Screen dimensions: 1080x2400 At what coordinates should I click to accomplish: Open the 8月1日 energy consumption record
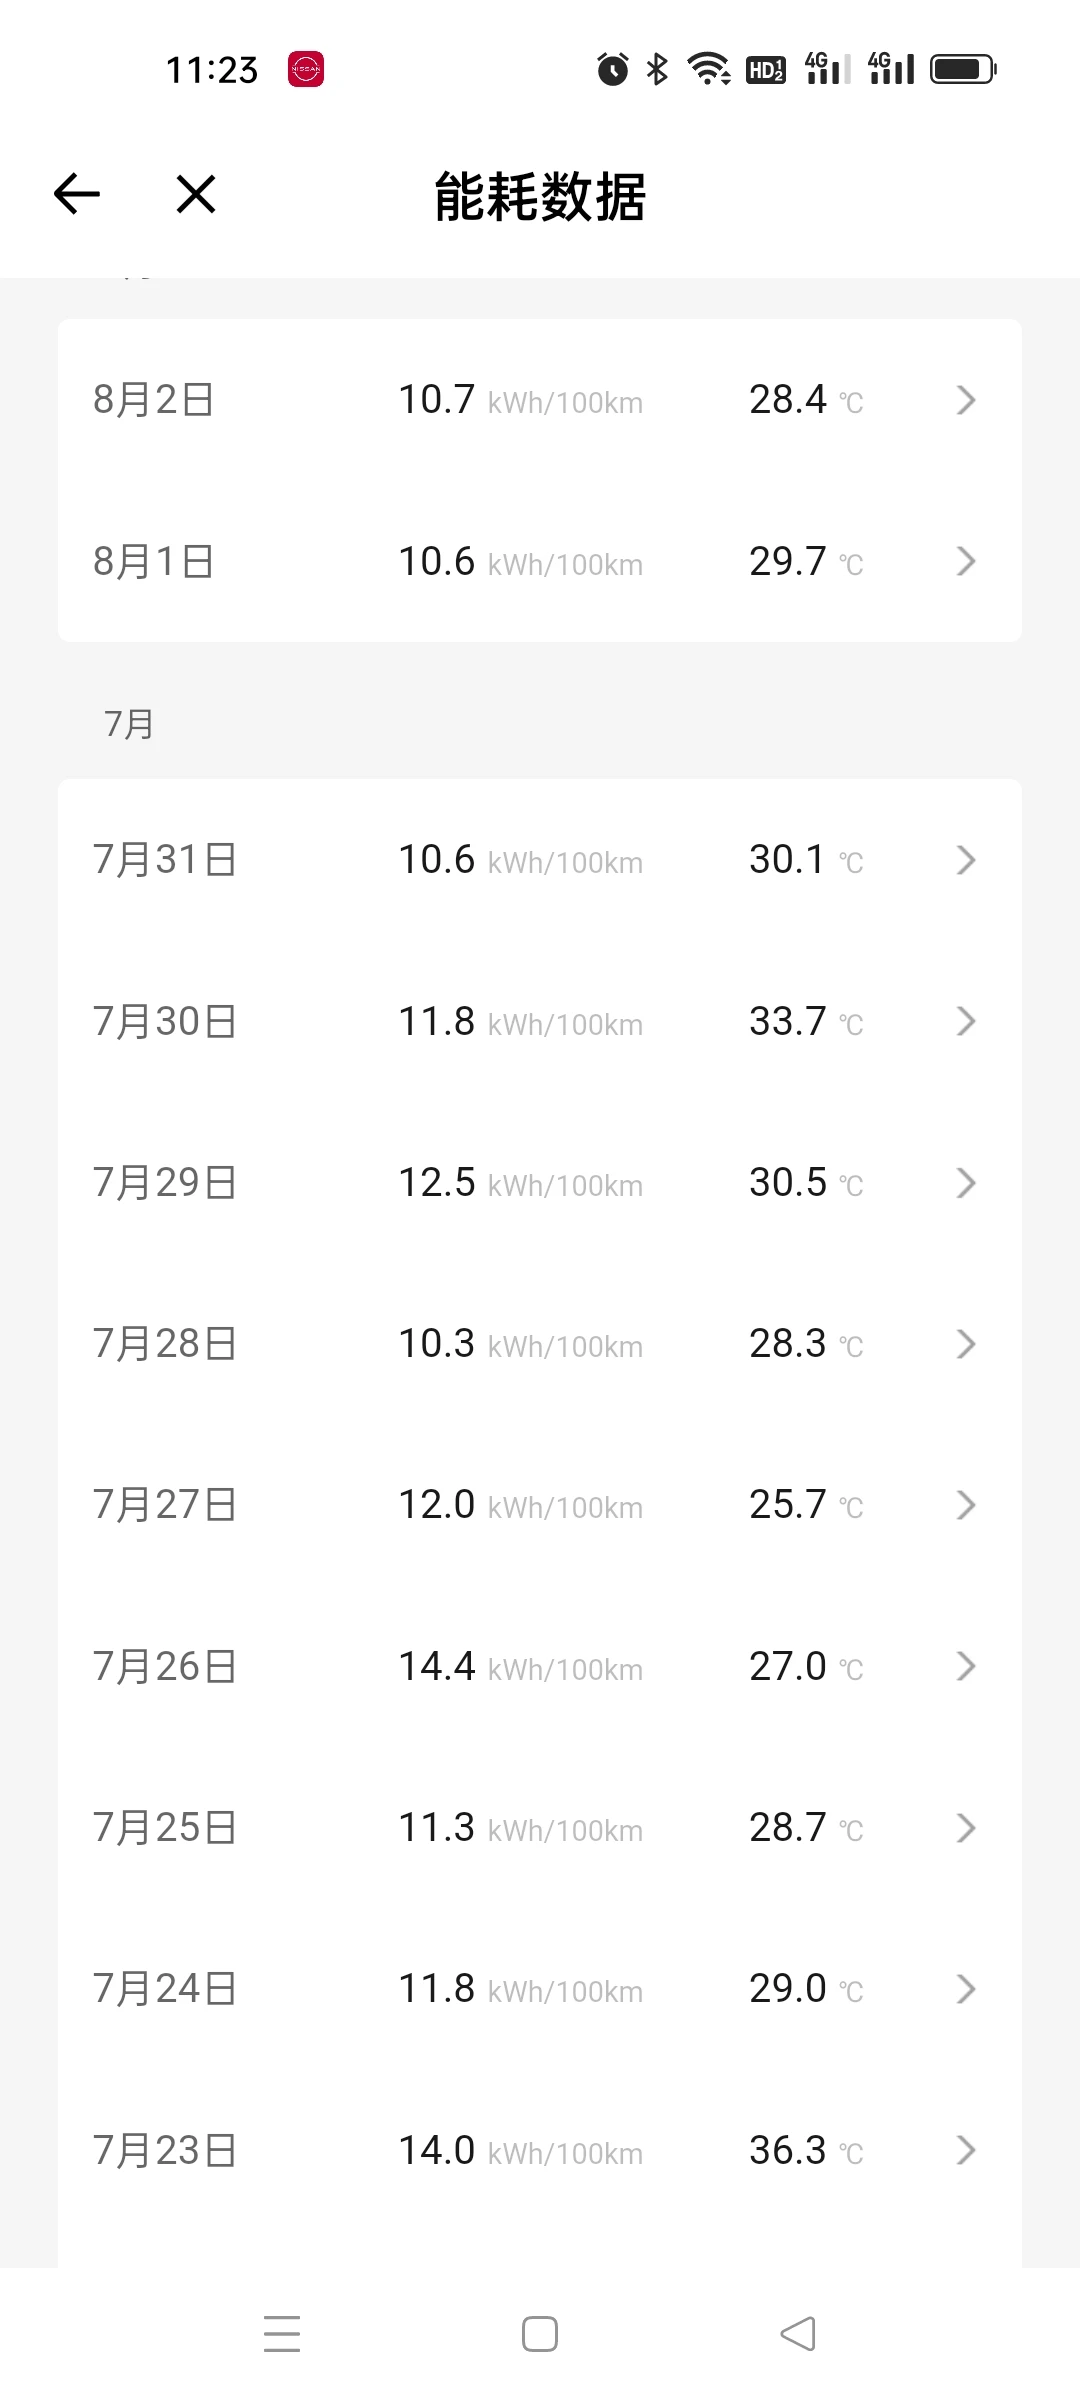coord(540,561)
